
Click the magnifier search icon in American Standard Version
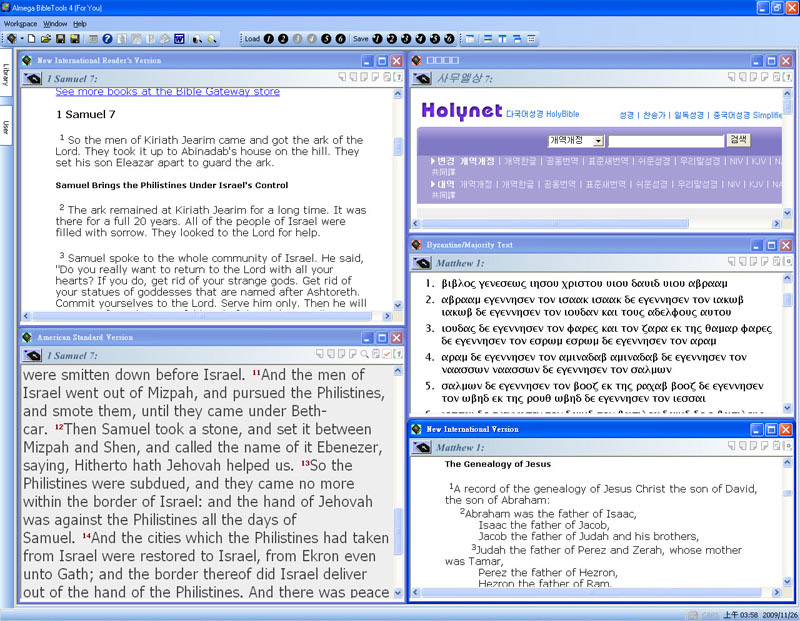(364, 354)
